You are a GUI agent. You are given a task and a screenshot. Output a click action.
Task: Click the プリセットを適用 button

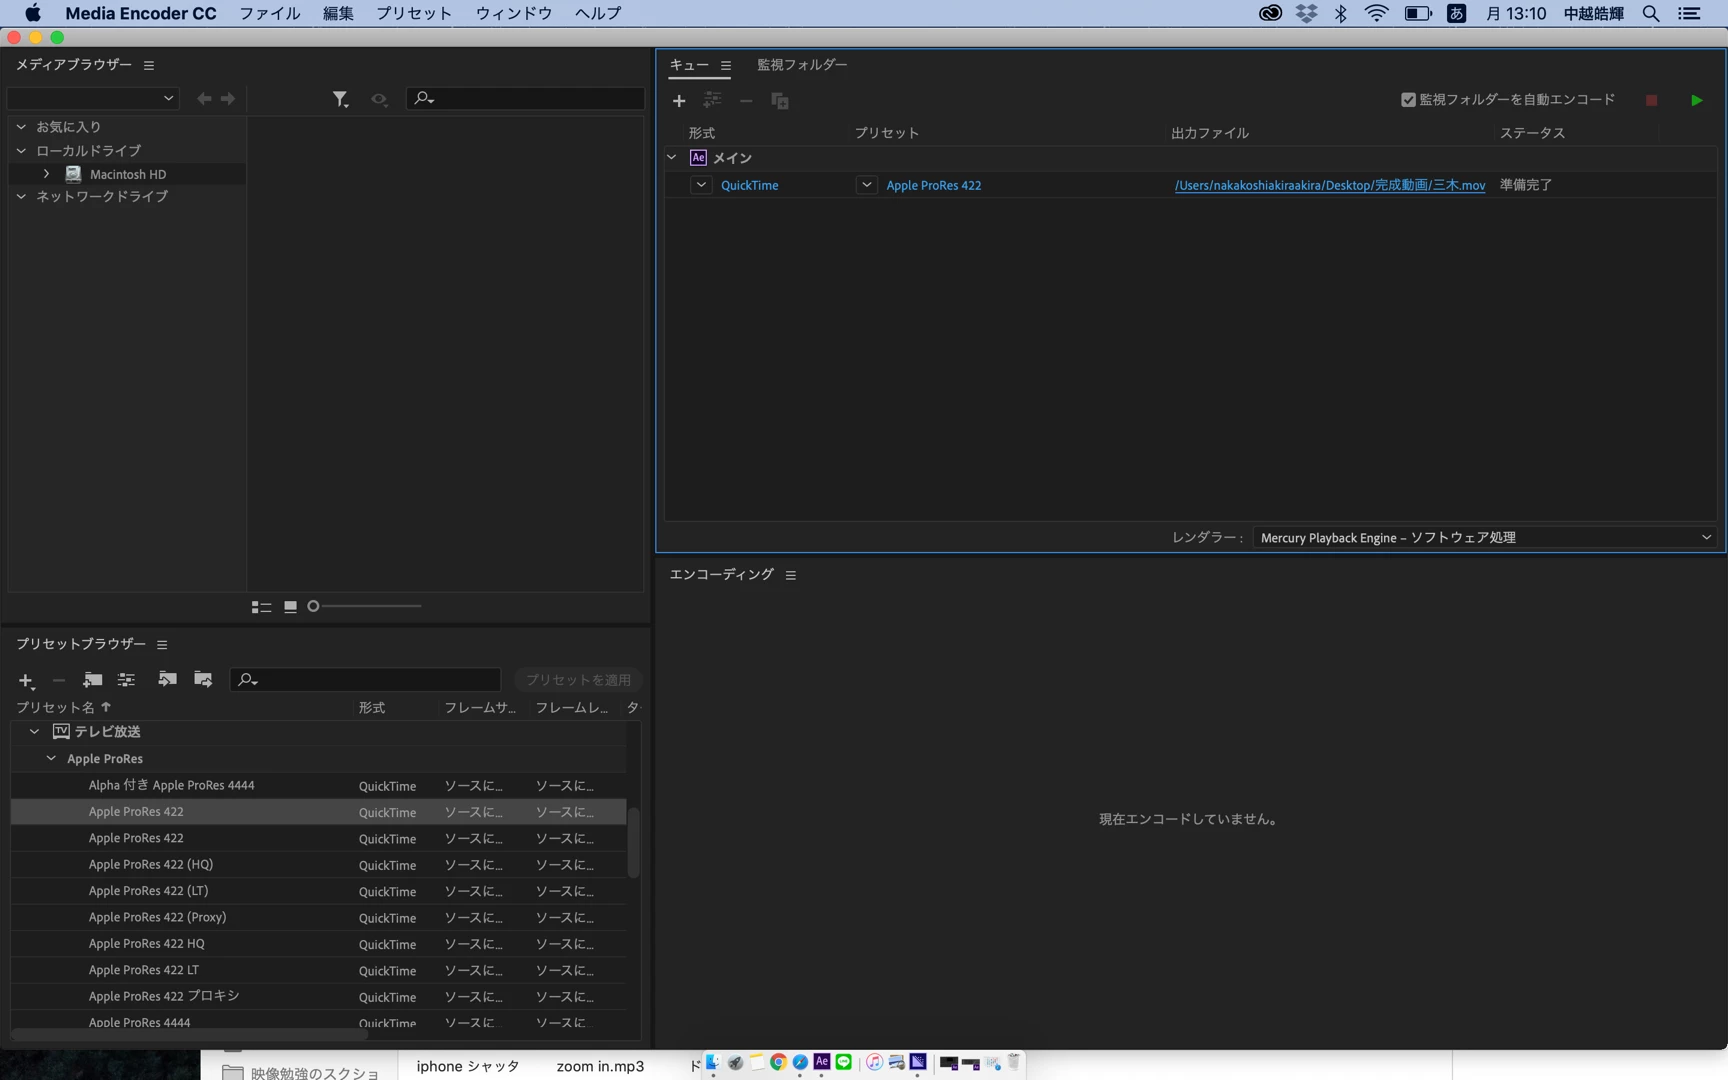pyautogui.click(x=579, y=680)
